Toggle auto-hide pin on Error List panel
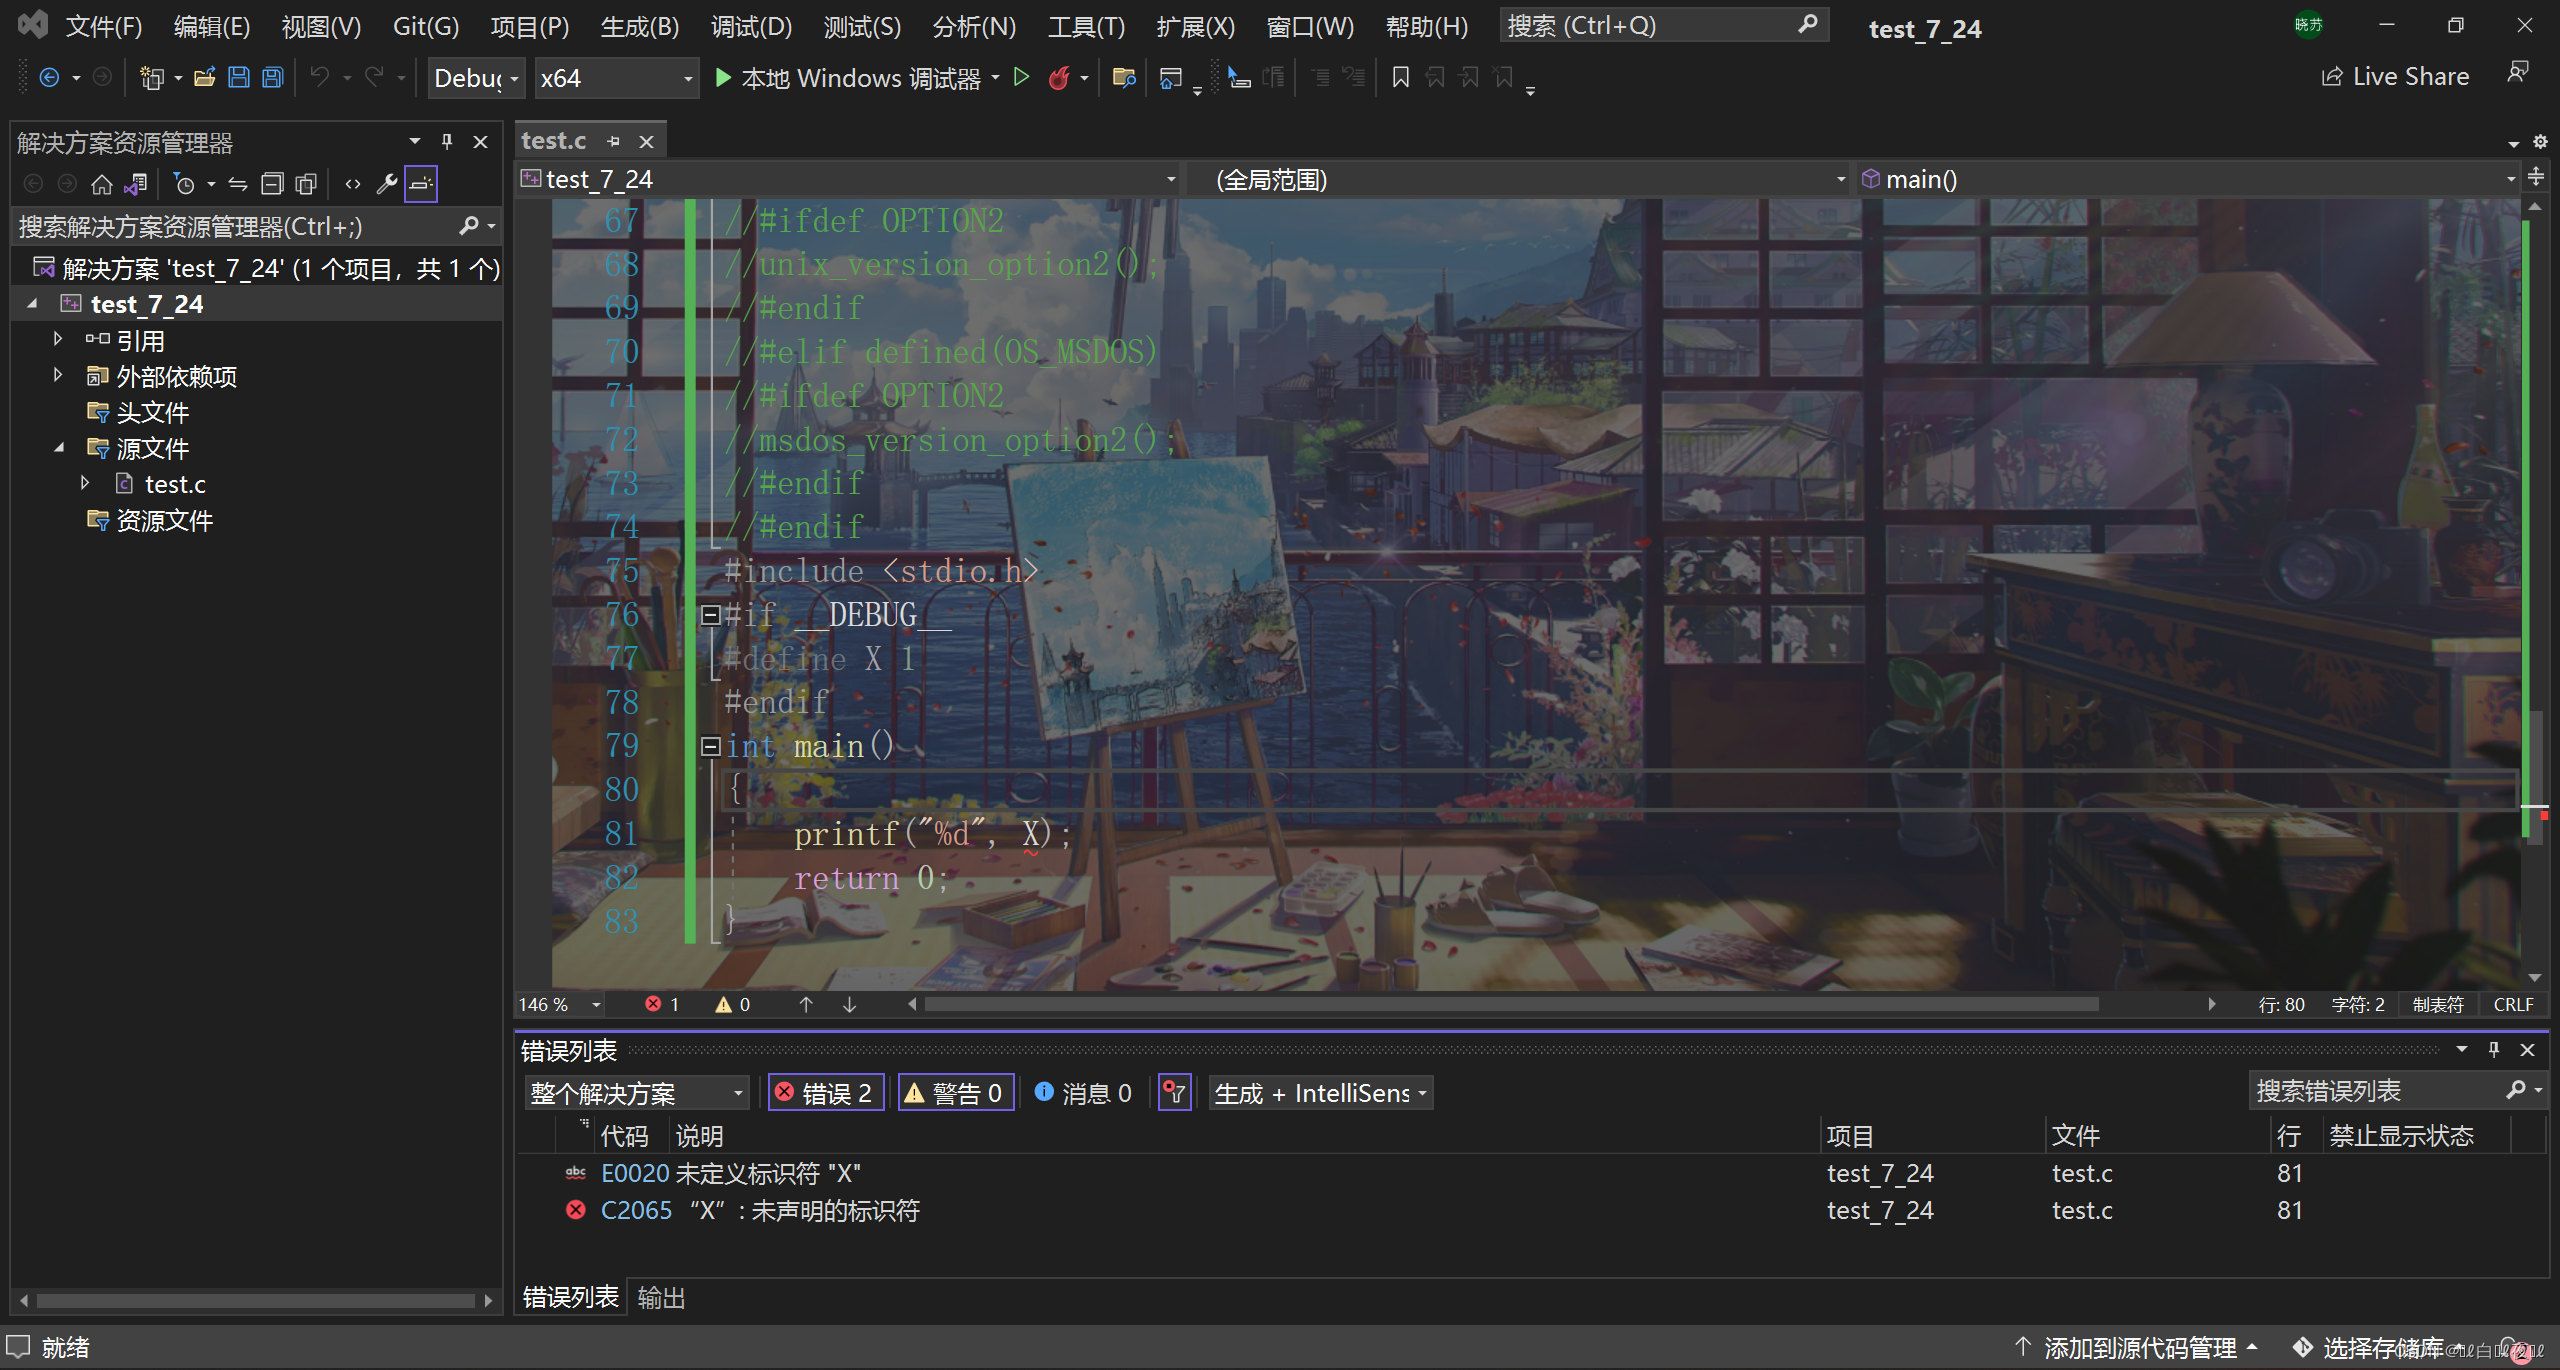This screenshot has width=2560, height=1370. [2494, 1050]
